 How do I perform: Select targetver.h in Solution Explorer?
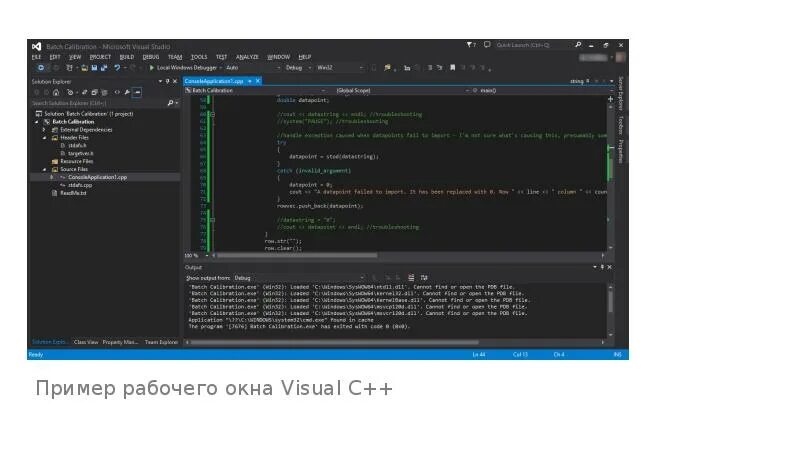80,154
